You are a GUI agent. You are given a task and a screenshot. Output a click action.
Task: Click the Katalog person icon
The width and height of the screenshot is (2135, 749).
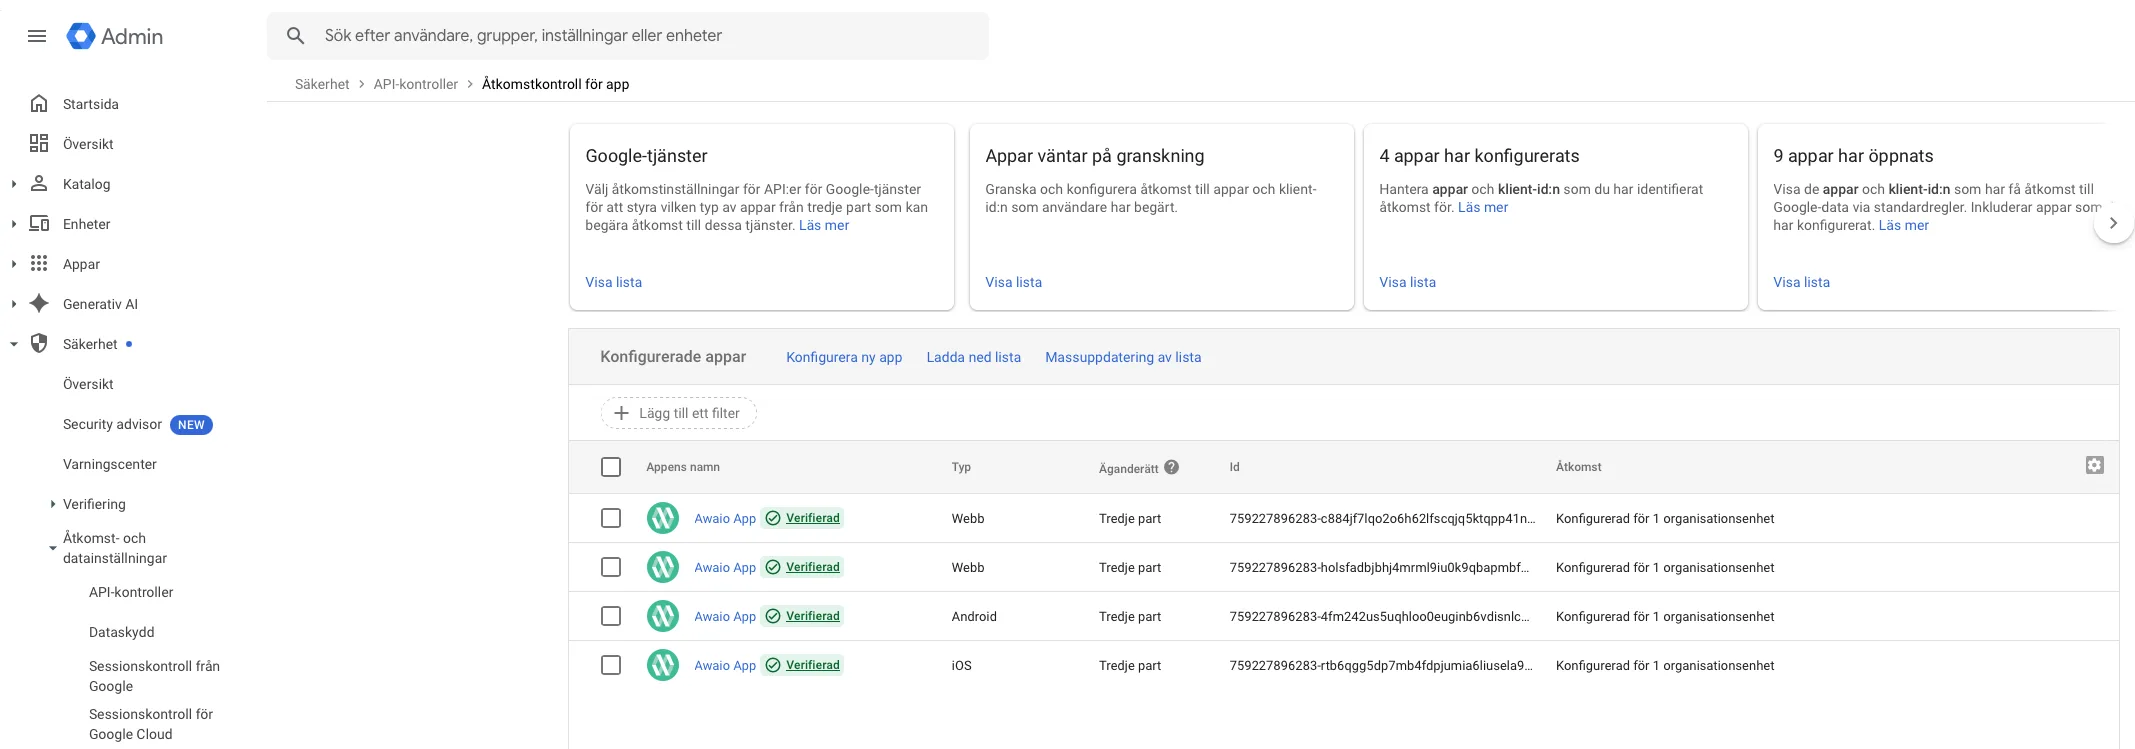pyautogui.click(x=39, y=184)
